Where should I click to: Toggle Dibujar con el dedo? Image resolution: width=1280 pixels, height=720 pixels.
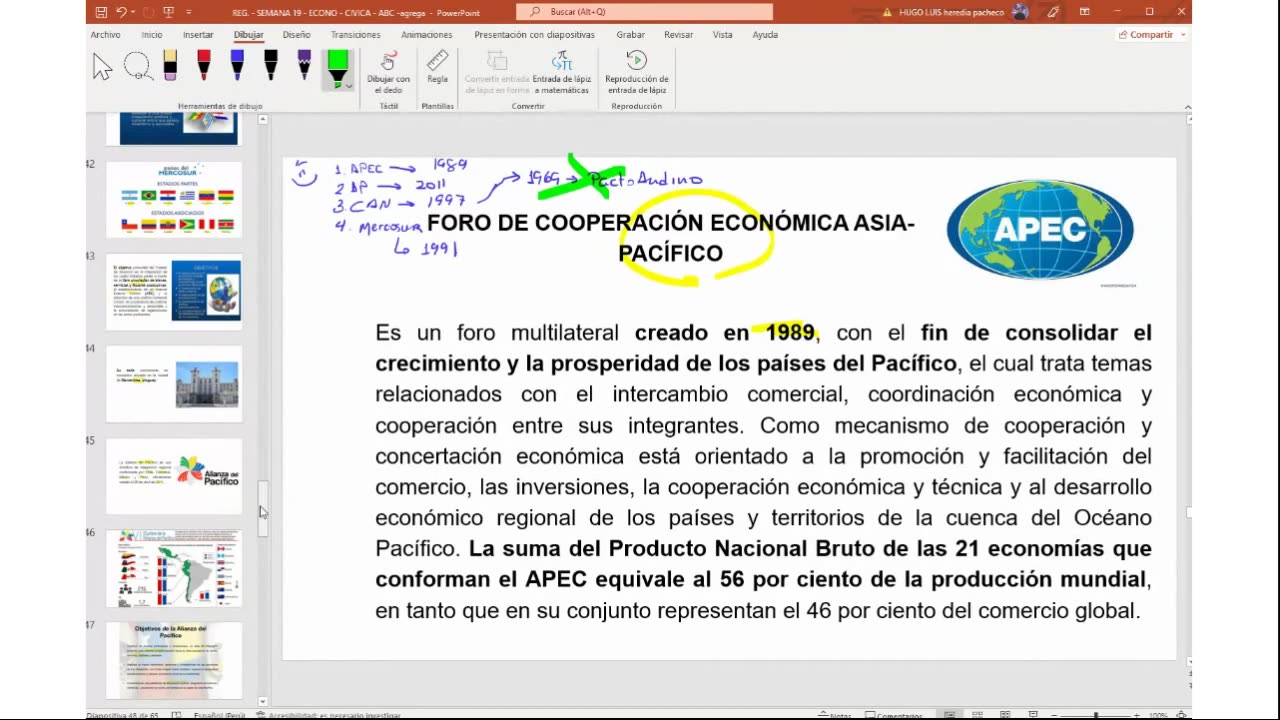coord(388,72)
